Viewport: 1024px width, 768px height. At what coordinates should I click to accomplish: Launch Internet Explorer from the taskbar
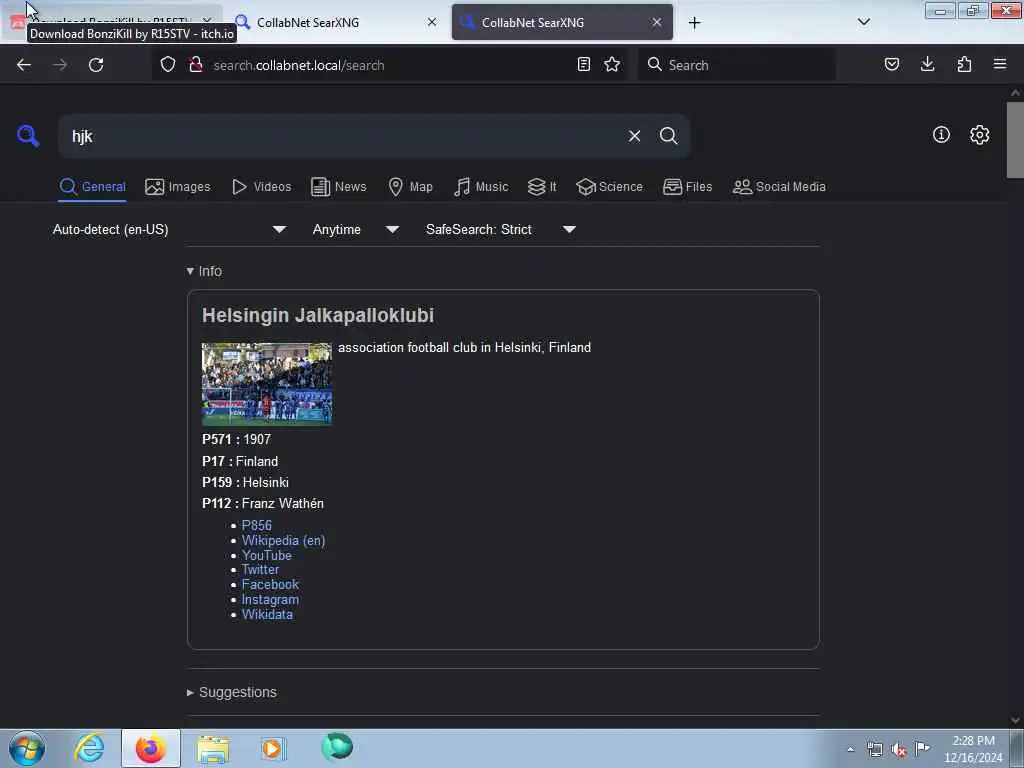(89, 748)
